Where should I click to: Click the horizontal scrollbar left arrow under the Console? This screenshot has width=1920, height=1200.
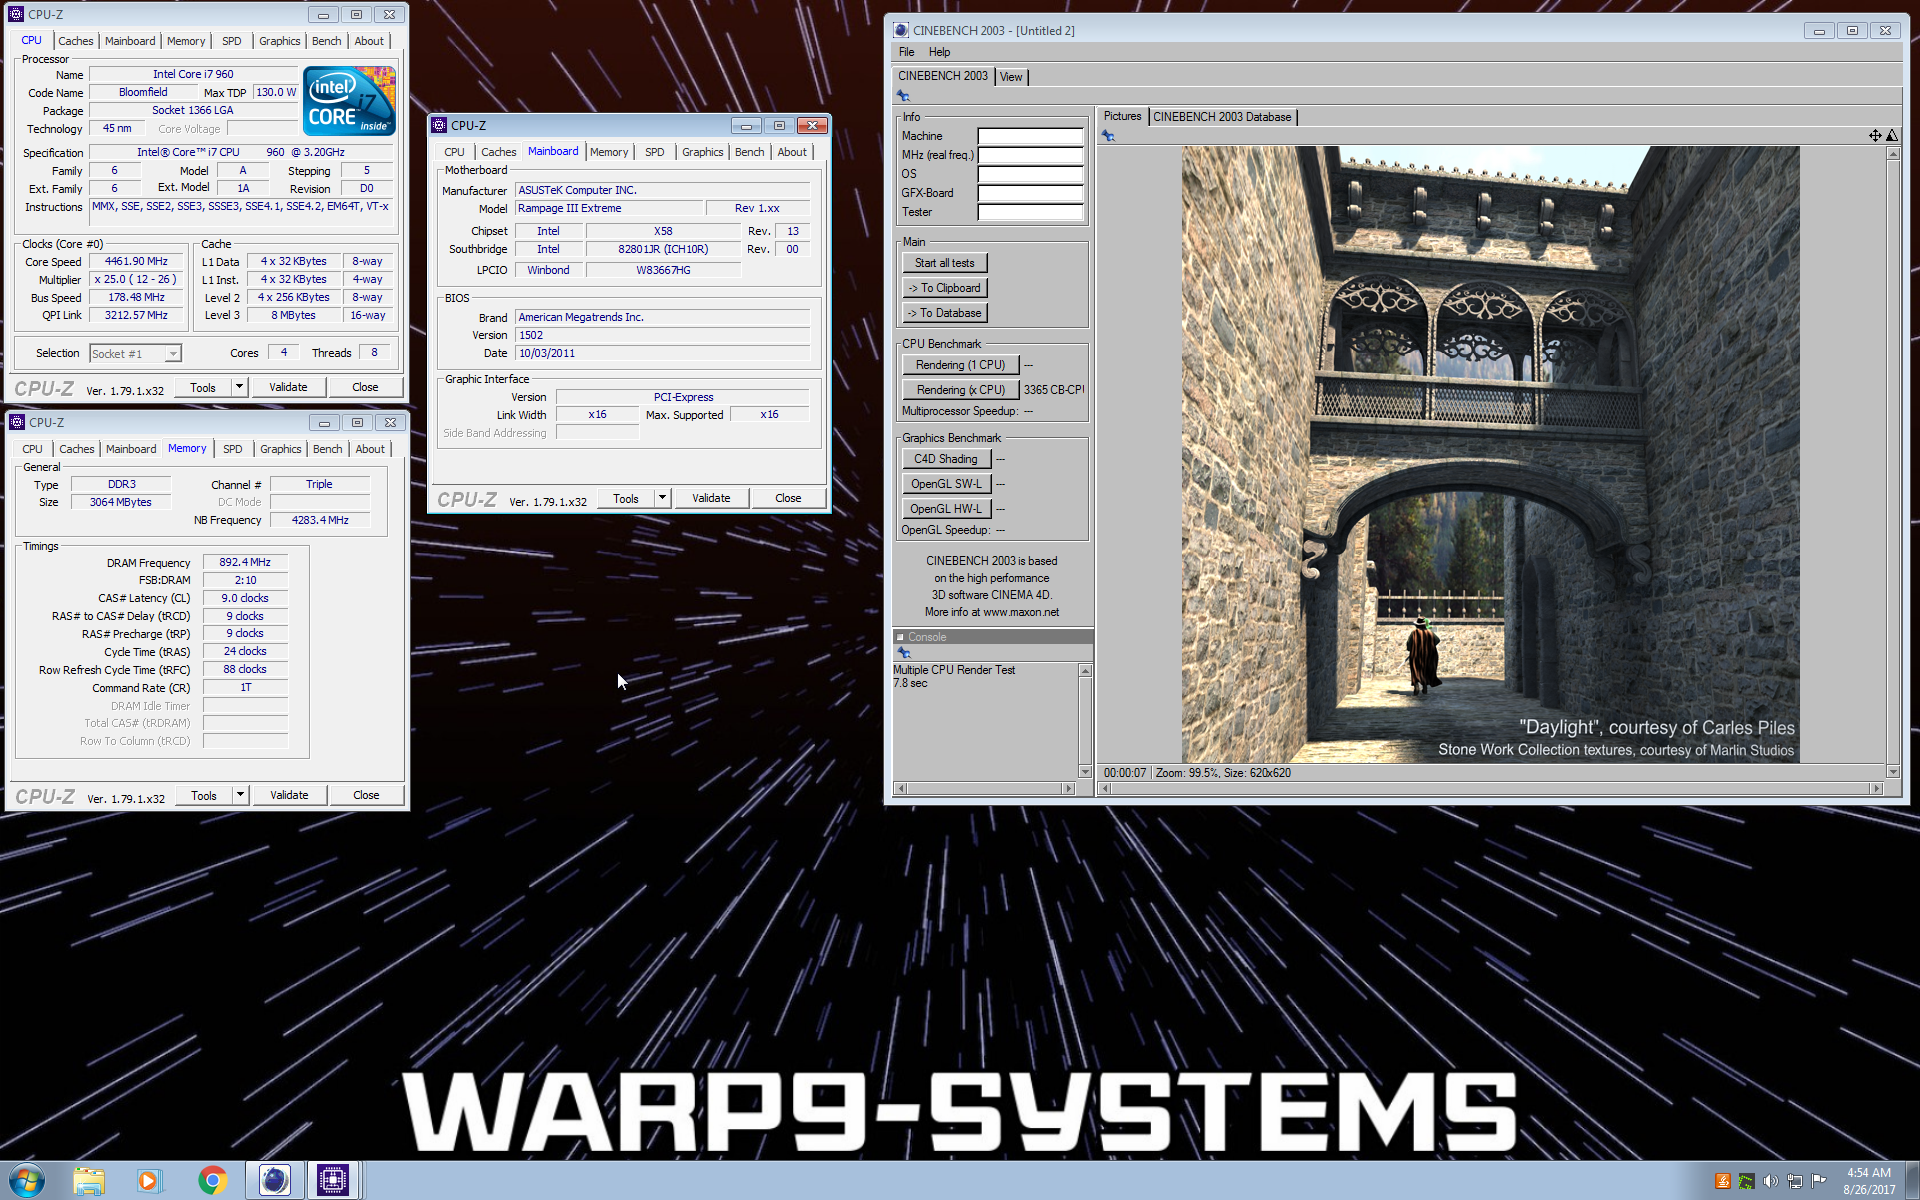click(x=900, y=789)
